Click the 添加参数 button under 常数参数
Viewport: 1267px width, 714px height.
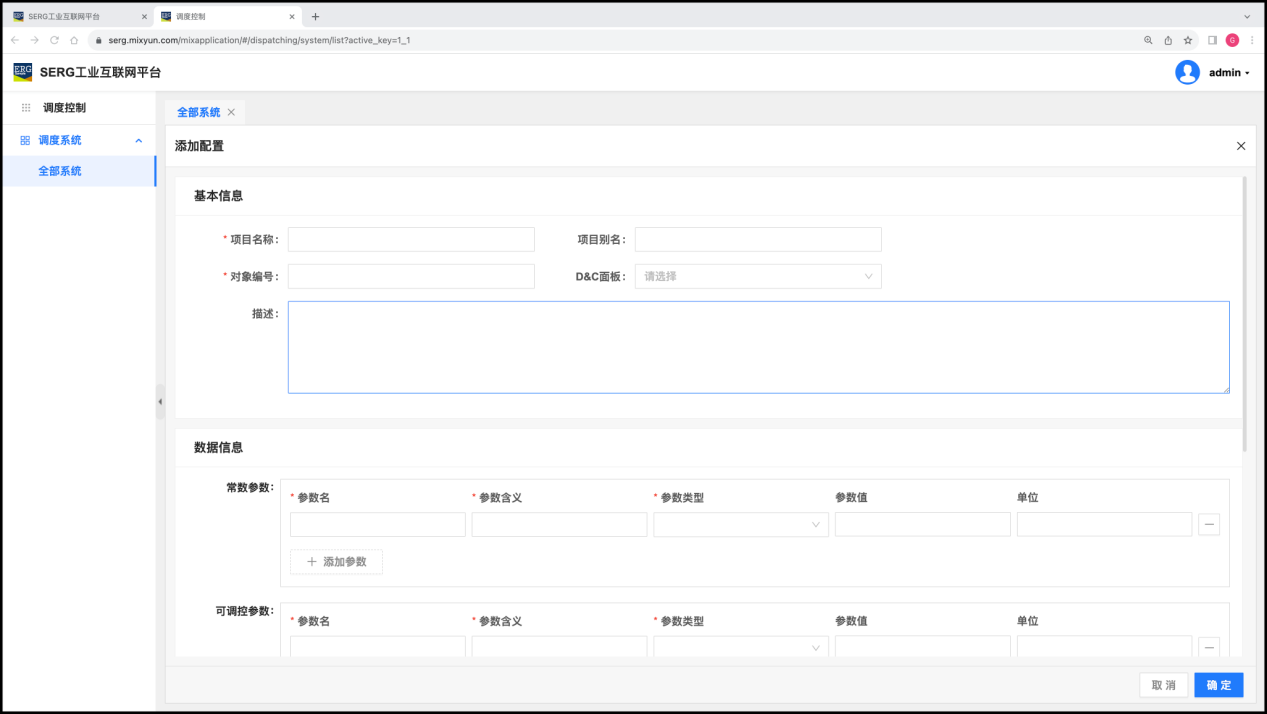click(x=336, y=562)
